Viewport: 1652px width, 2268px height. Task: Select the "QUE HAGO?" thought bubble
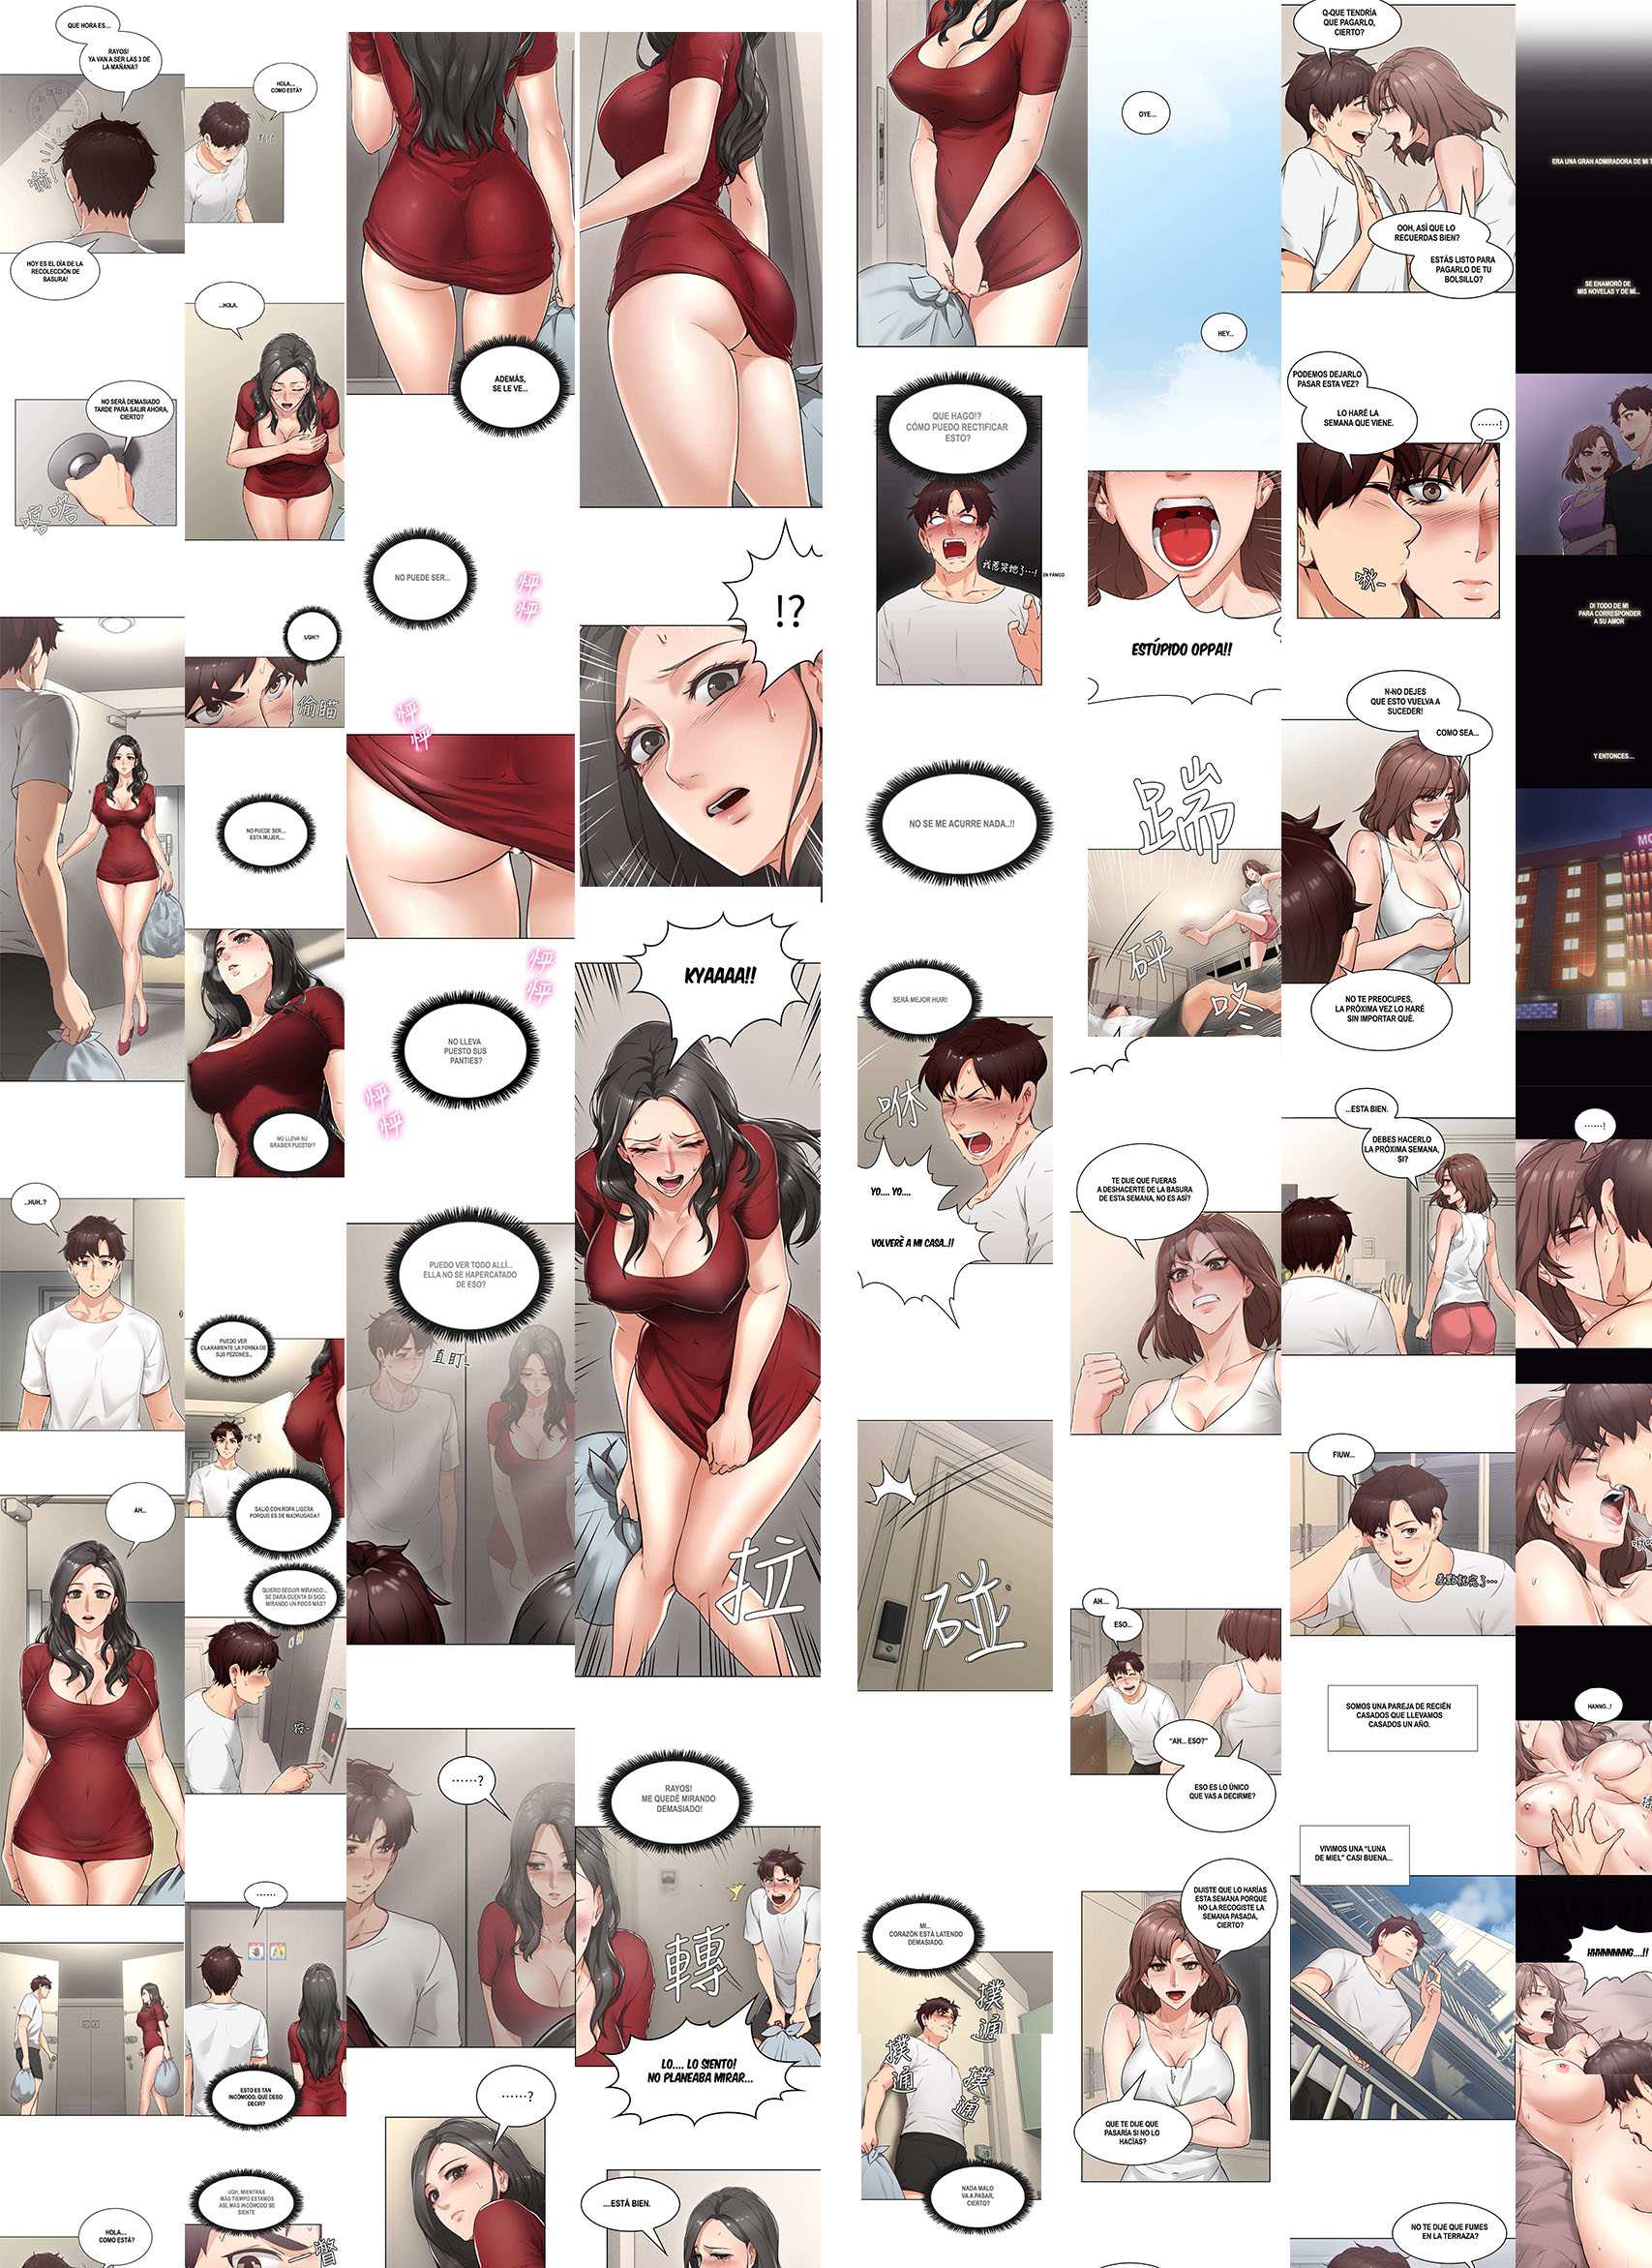(955, 432)
